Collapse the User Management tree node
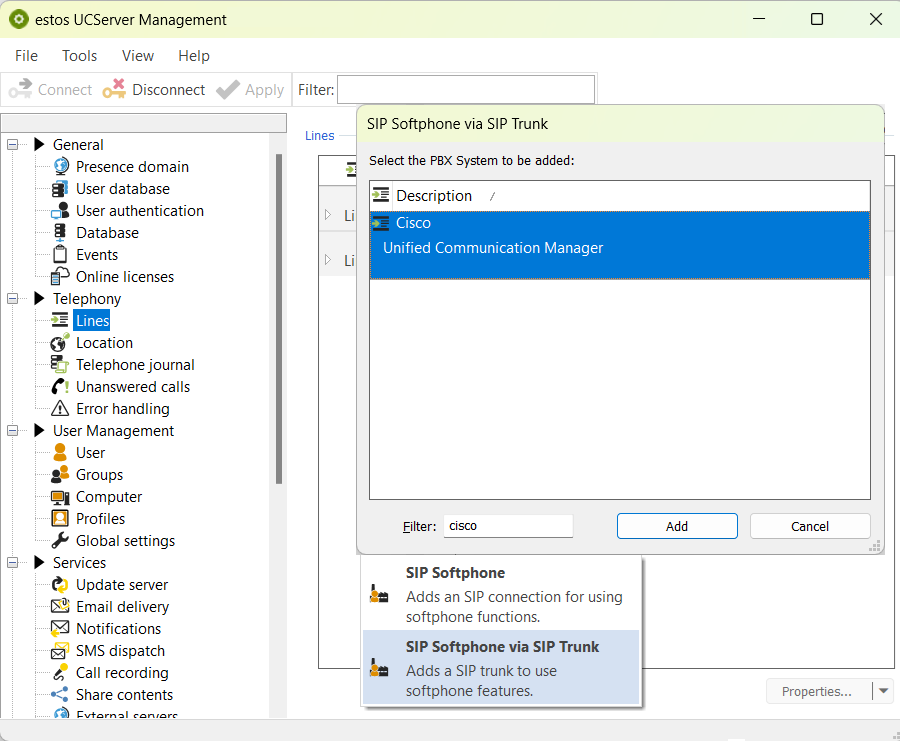The width and height of the screenshot is (900, 741). click(x=14, y=431)
